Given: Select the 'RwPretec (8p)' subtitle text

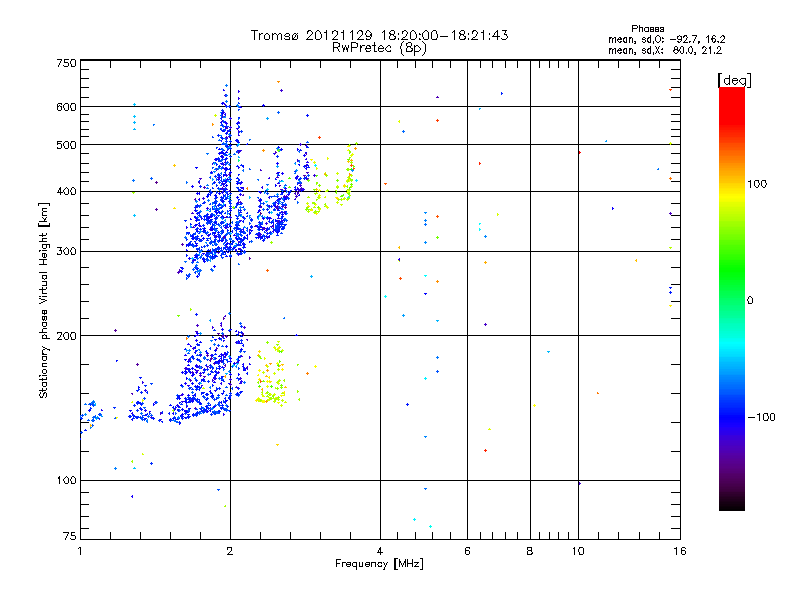Looking at the screenshot, I should coord(379,48).
